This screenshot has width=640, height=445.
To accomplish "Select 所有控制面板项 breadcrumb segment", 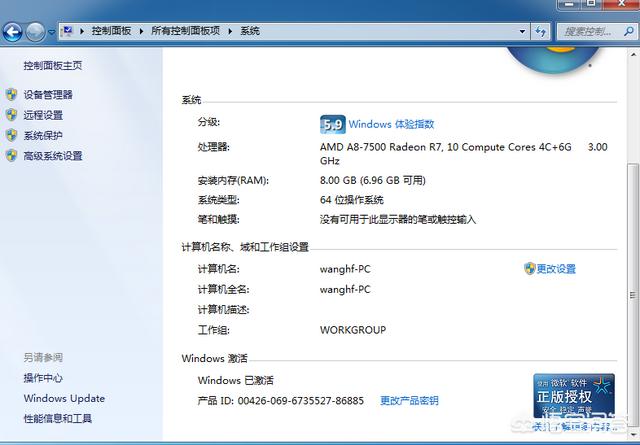I will click(x=185, y=31).
